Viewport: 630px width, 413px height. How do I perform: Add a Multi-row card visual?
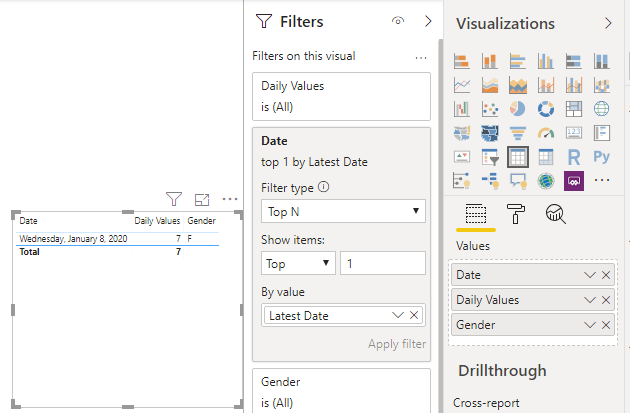pos(601,133)
